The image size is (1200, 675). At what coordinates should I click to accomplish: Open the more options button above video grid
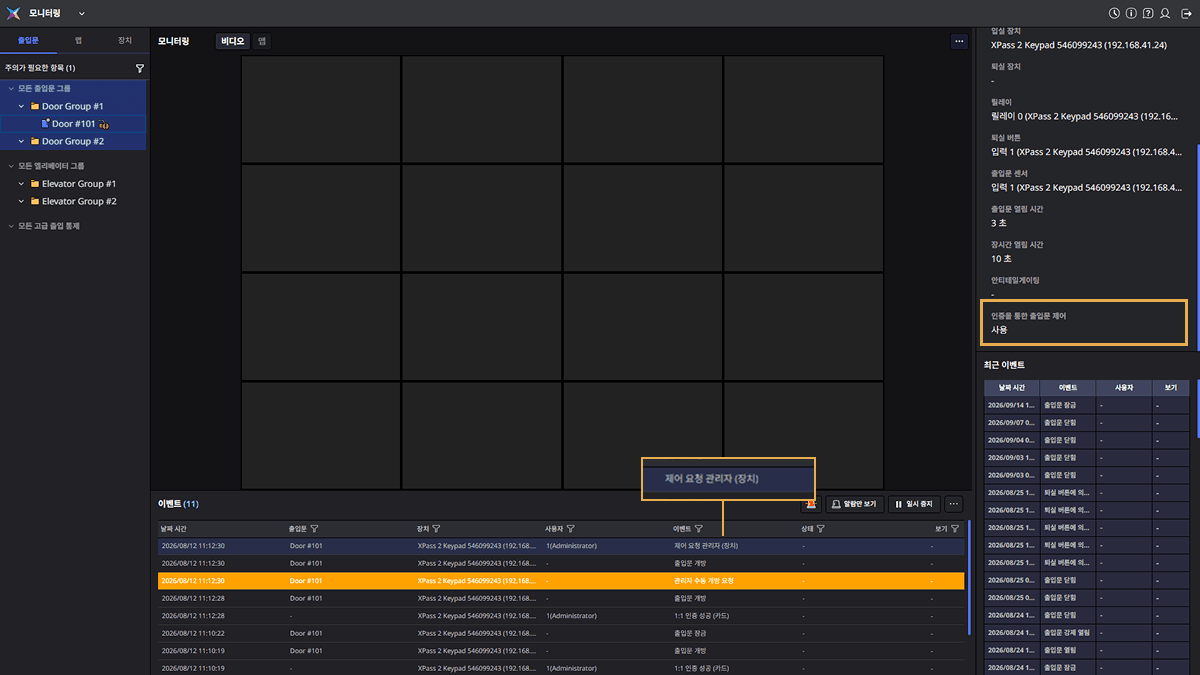(x=959, y=41)
